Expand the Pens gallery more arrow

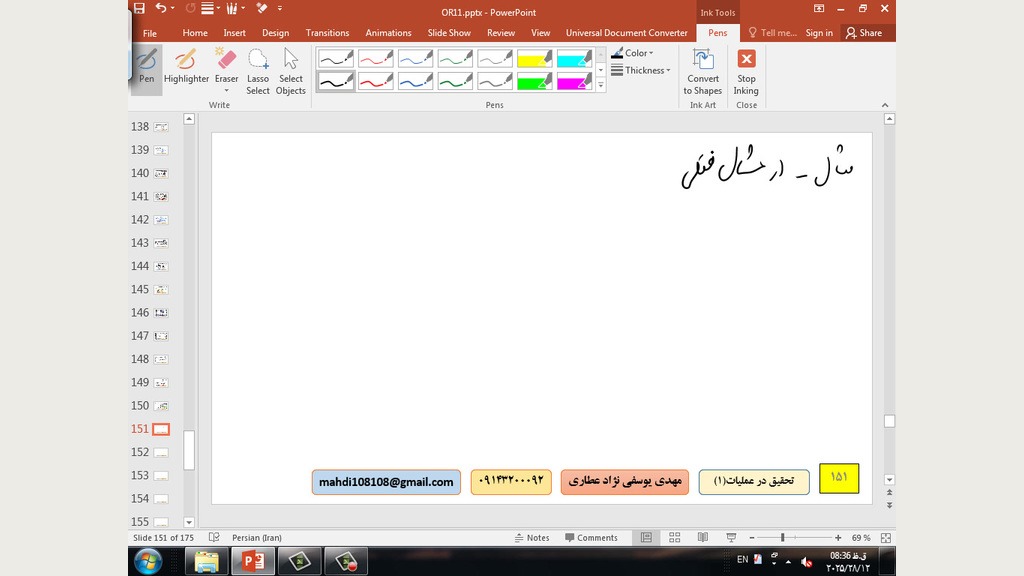[x=601, y=86]
